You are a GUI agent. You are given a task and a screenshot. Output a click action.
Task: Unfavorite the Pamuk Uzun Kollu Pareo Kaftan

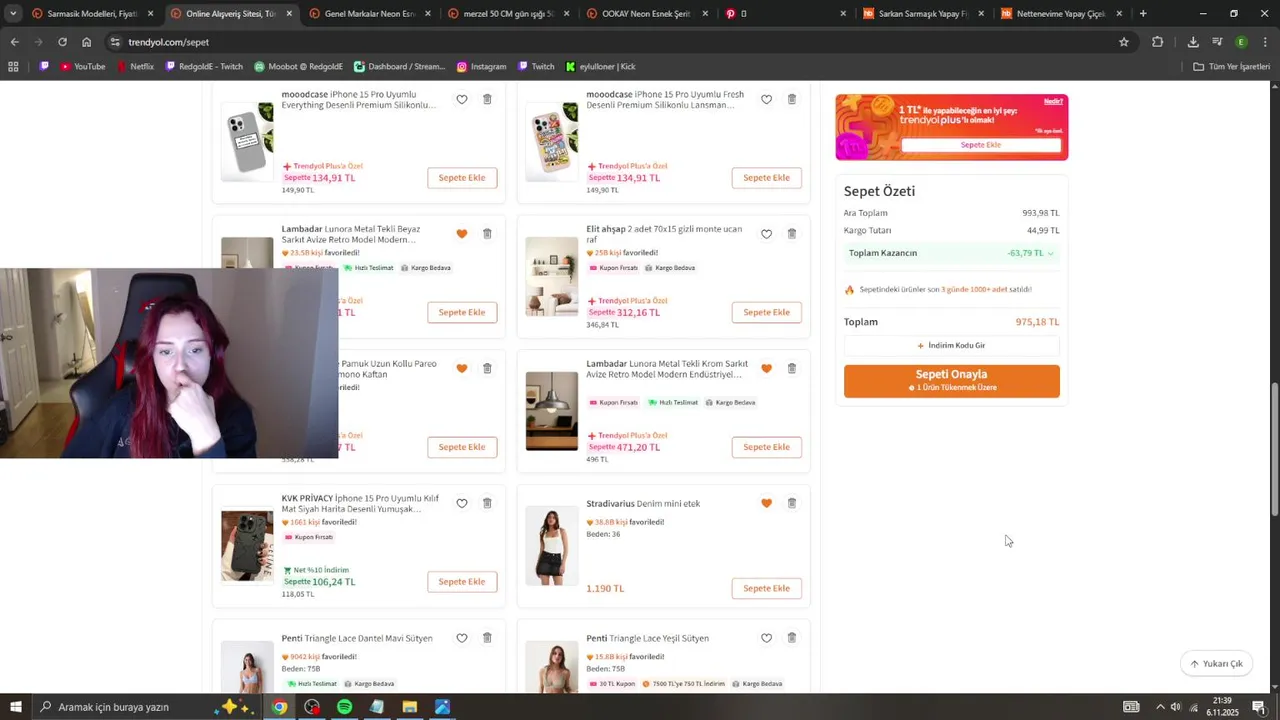(x=462, y=368)
